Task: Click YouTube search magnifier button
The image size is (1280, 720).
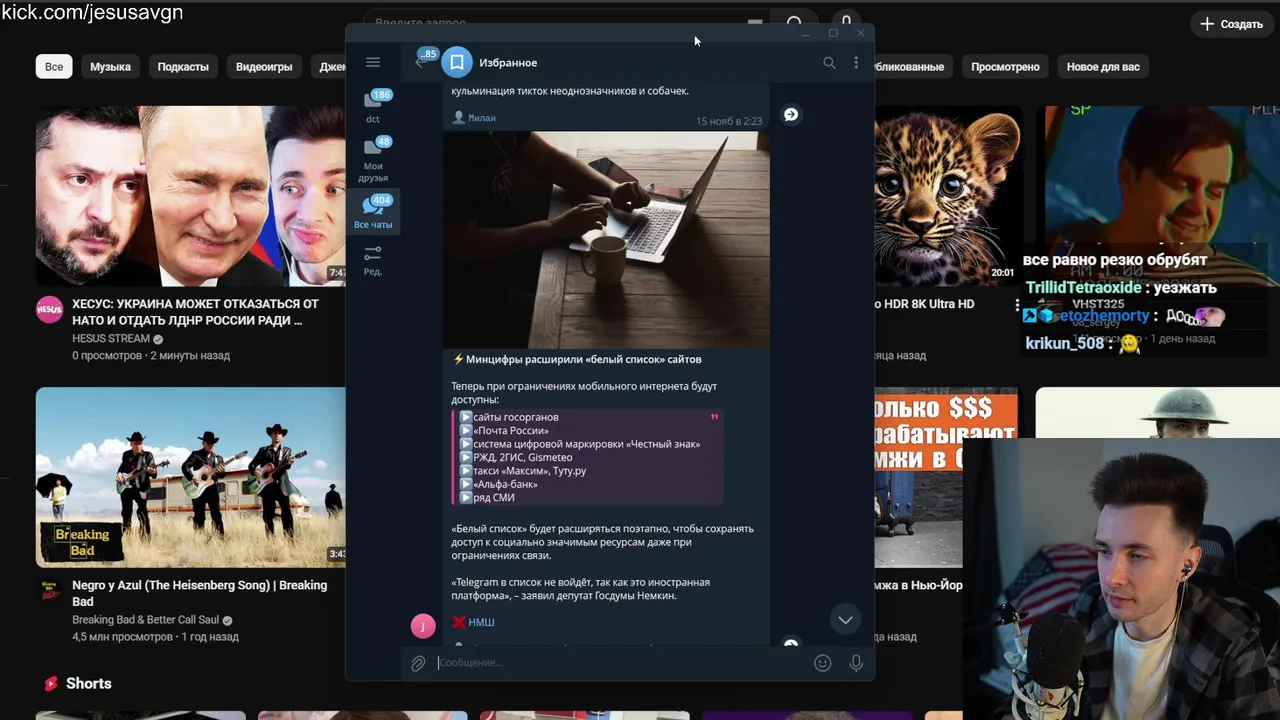Action: pyautogui.click(x=795, y=20)
